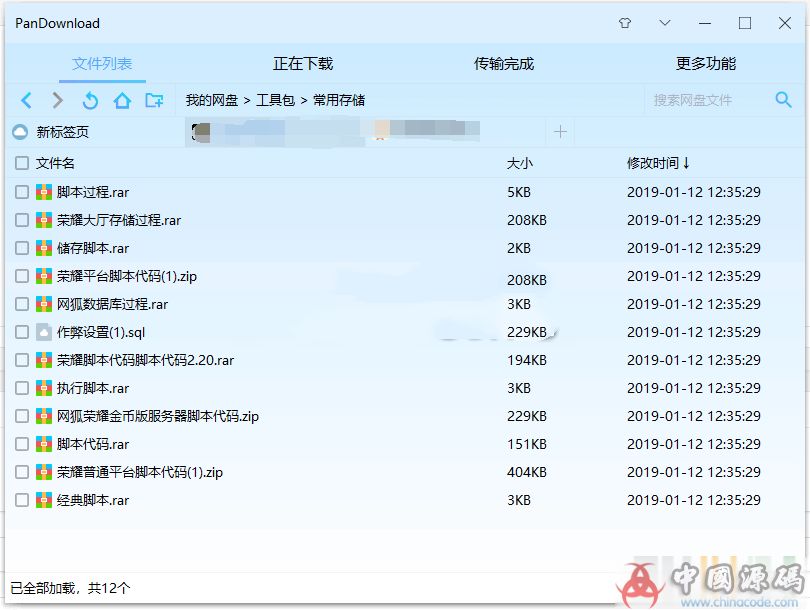
Task: Add a new tab with plus button
Action: coord(560,132)
